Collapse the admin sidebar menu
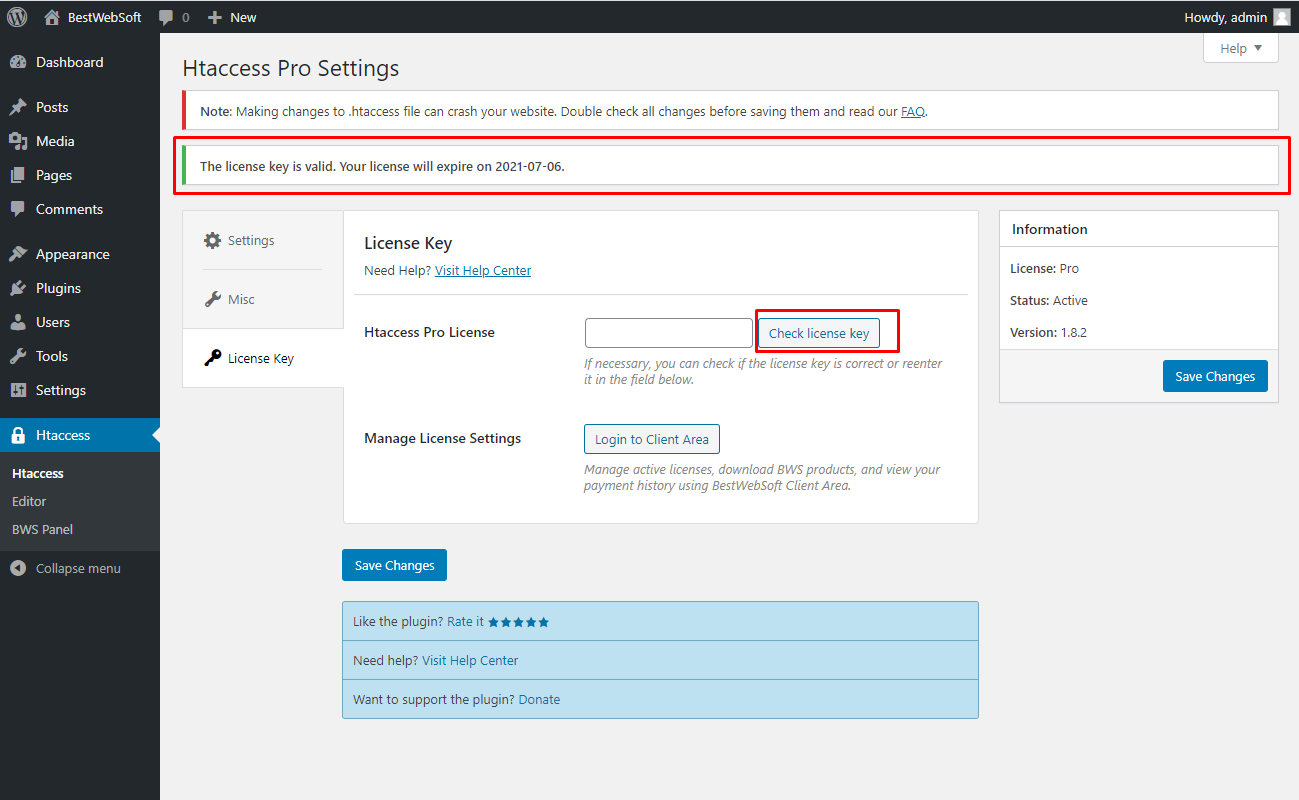1299x800 pixels. click(80, 568)
